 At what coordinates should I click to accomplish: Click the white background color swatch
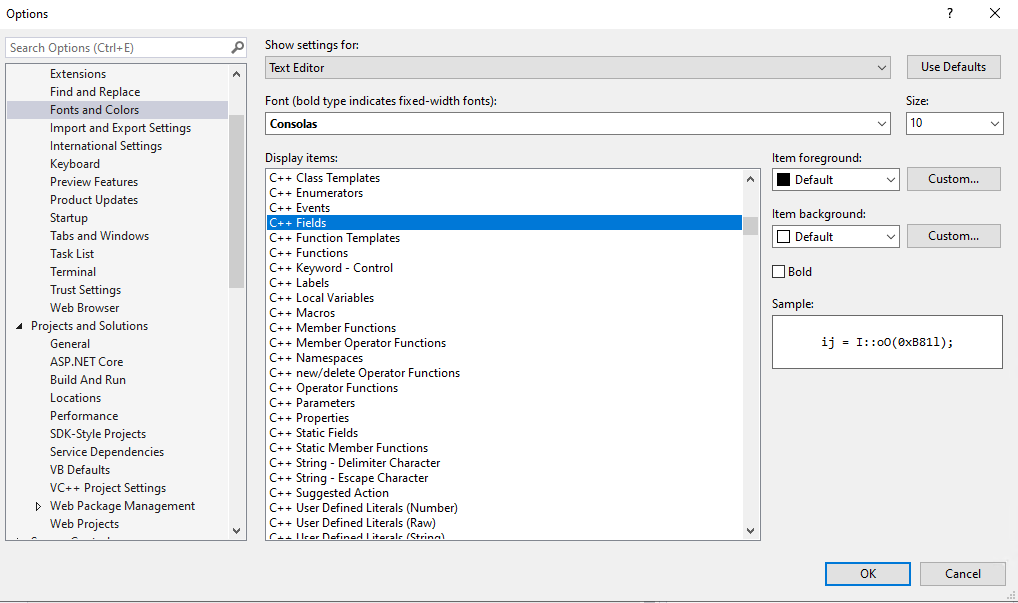[x=784, y=237]
